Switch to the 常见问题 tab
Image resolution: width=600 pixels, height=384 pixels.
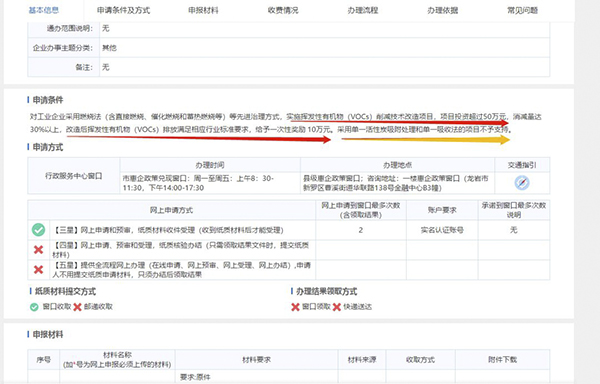tap(523, 10)
